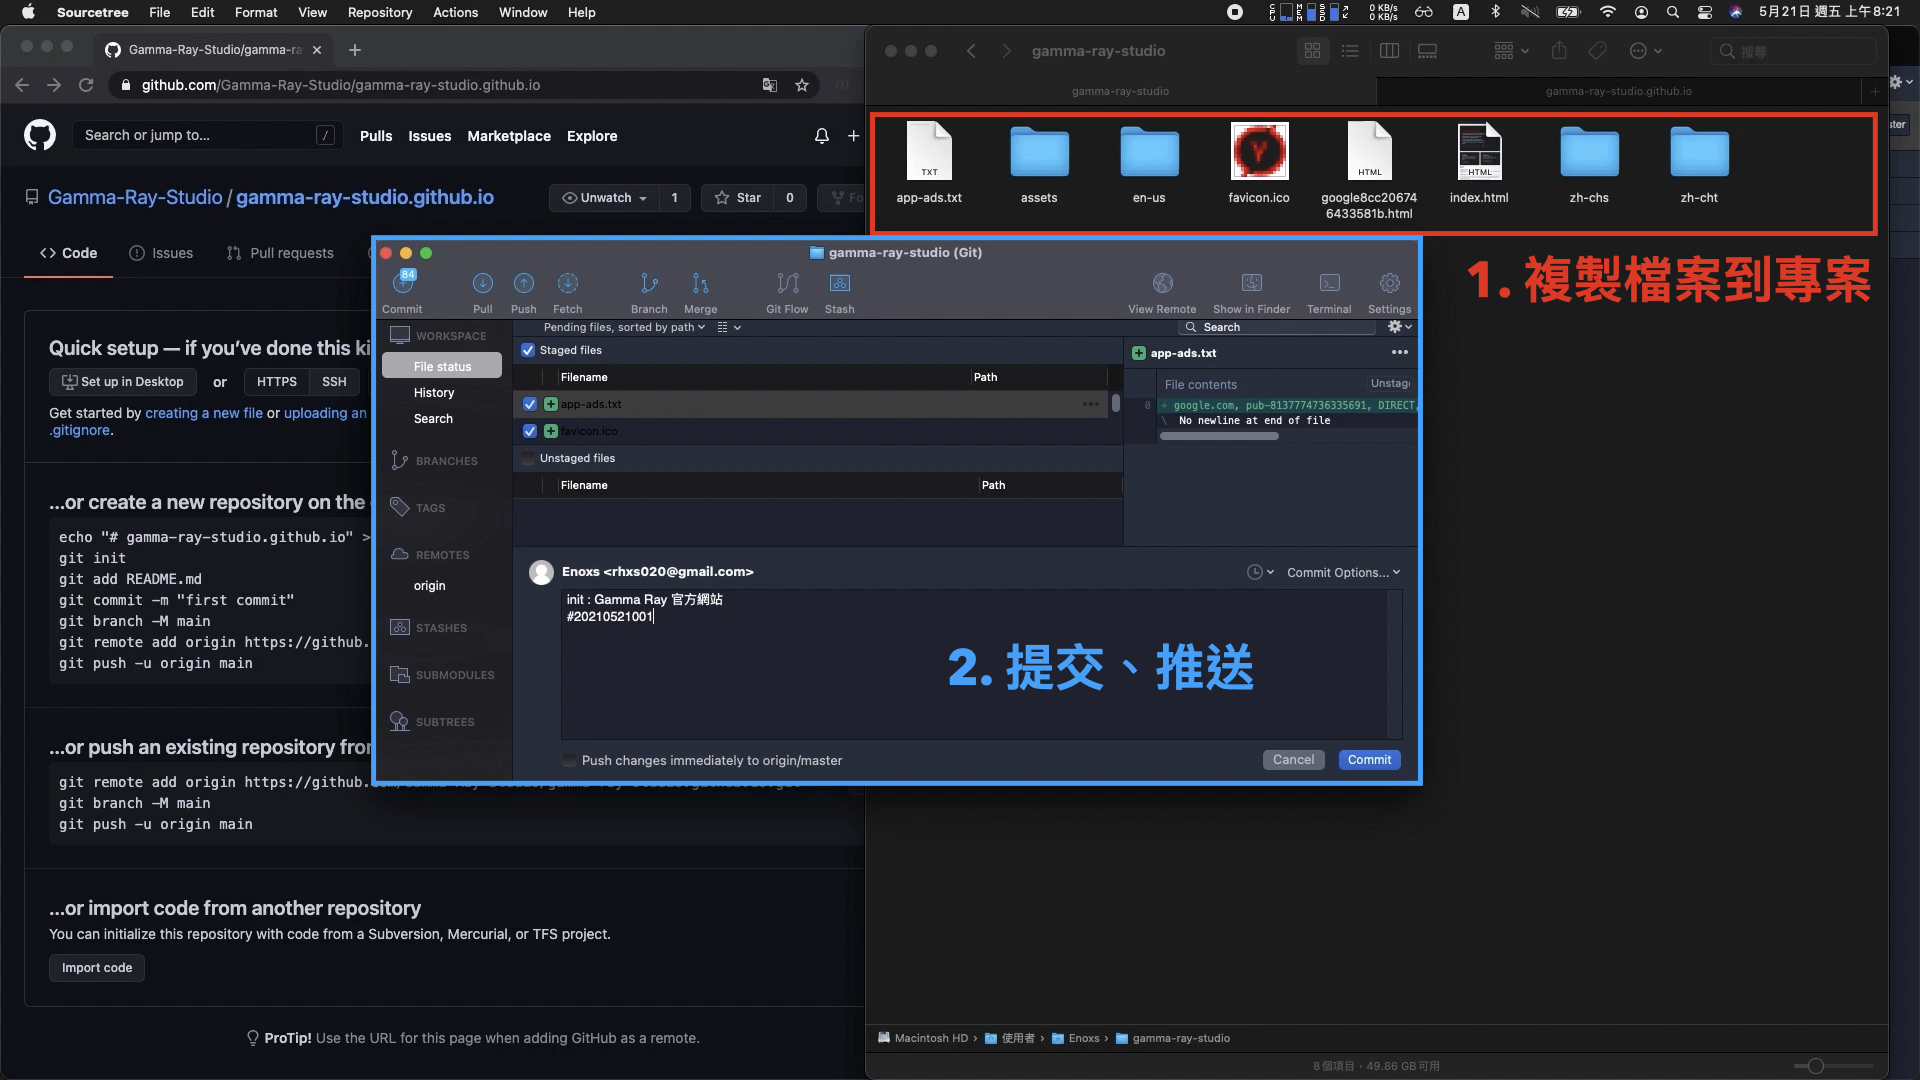Click the translate icon in address bar
Screen dimensions: 1920x1080
(769, 85)
